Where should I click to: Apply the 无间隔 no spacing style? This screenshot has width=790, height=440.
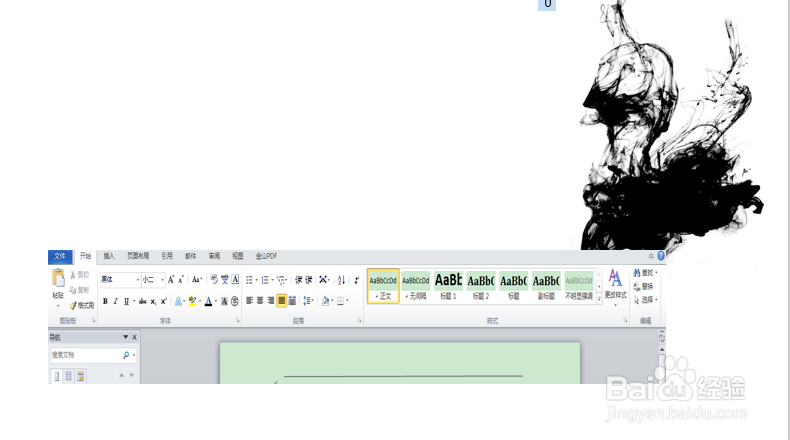[416, 286]
